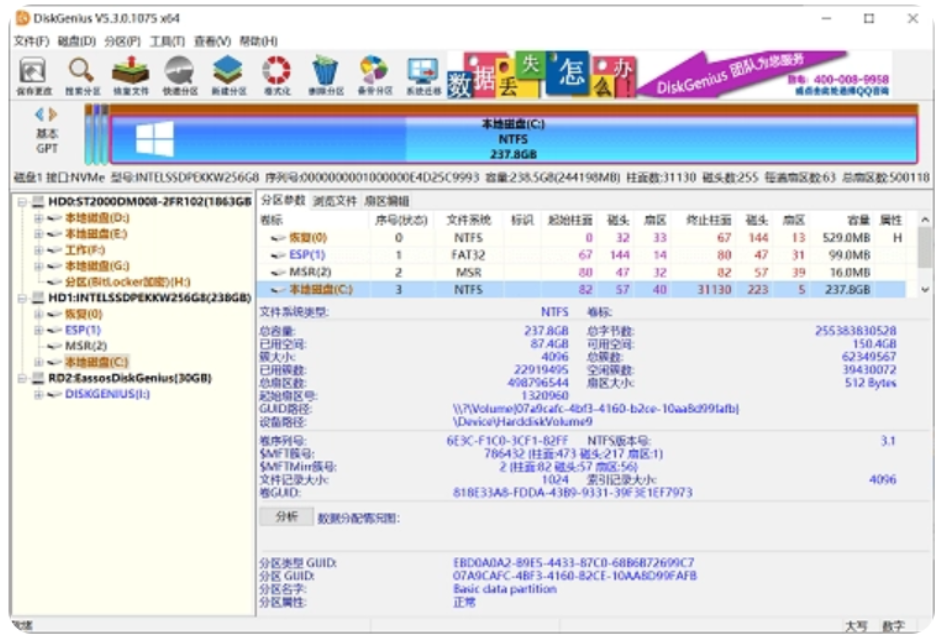This screenshot has width=946, height=644.
Task: Collapse the RD2:EassosDiskGenius disk node
Action: pyautogui.click(x=22, y=378)
